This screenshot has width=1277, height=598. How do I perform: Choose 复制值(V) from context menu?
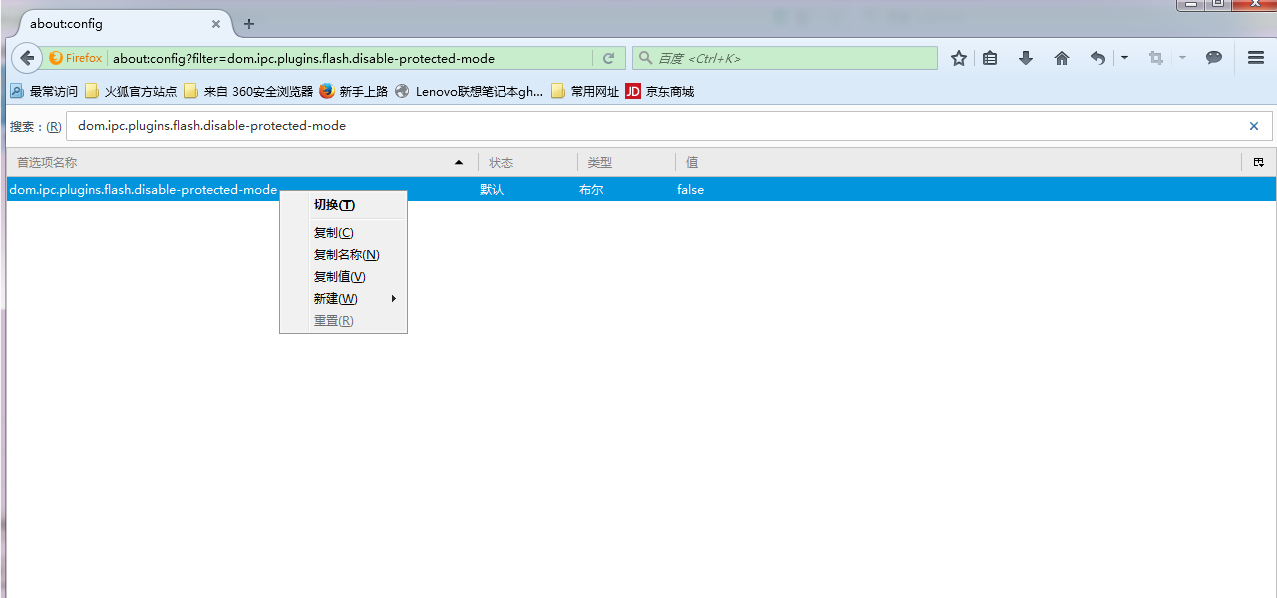pyautogui.click(x=343, y=277)
